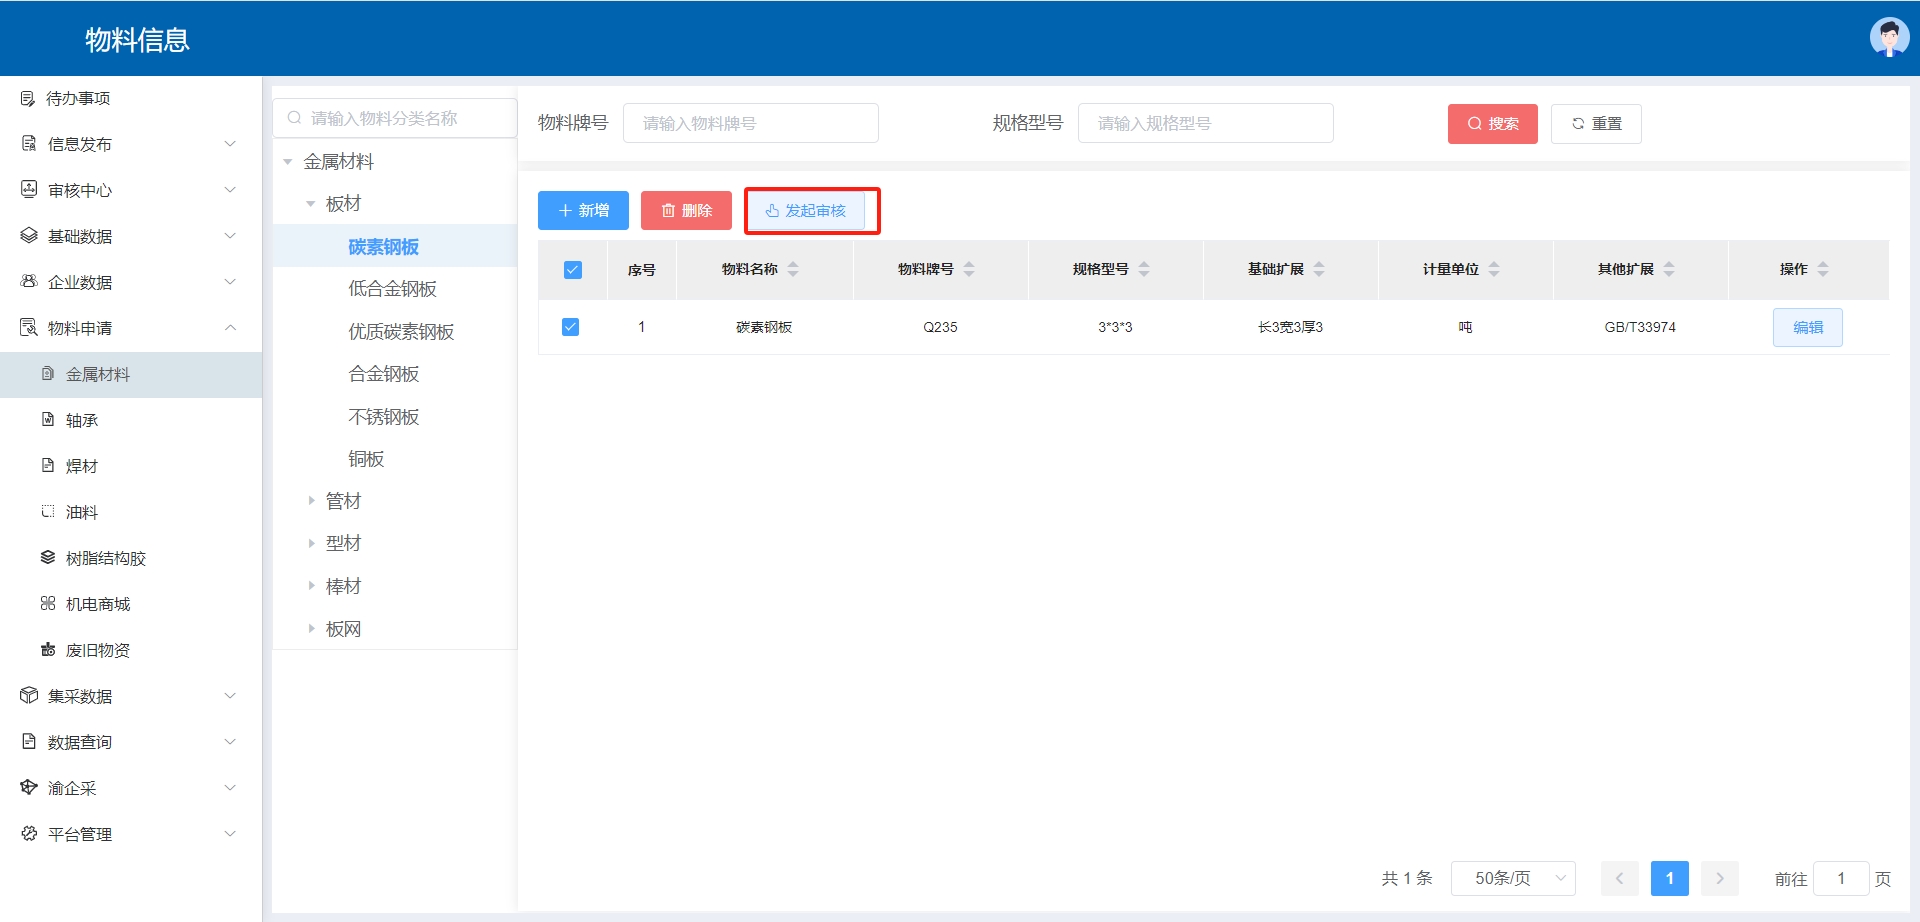1920x922 pixels.
Task: Click the 待办事项 sidebar icon
Action: click(x=28, y=98)
